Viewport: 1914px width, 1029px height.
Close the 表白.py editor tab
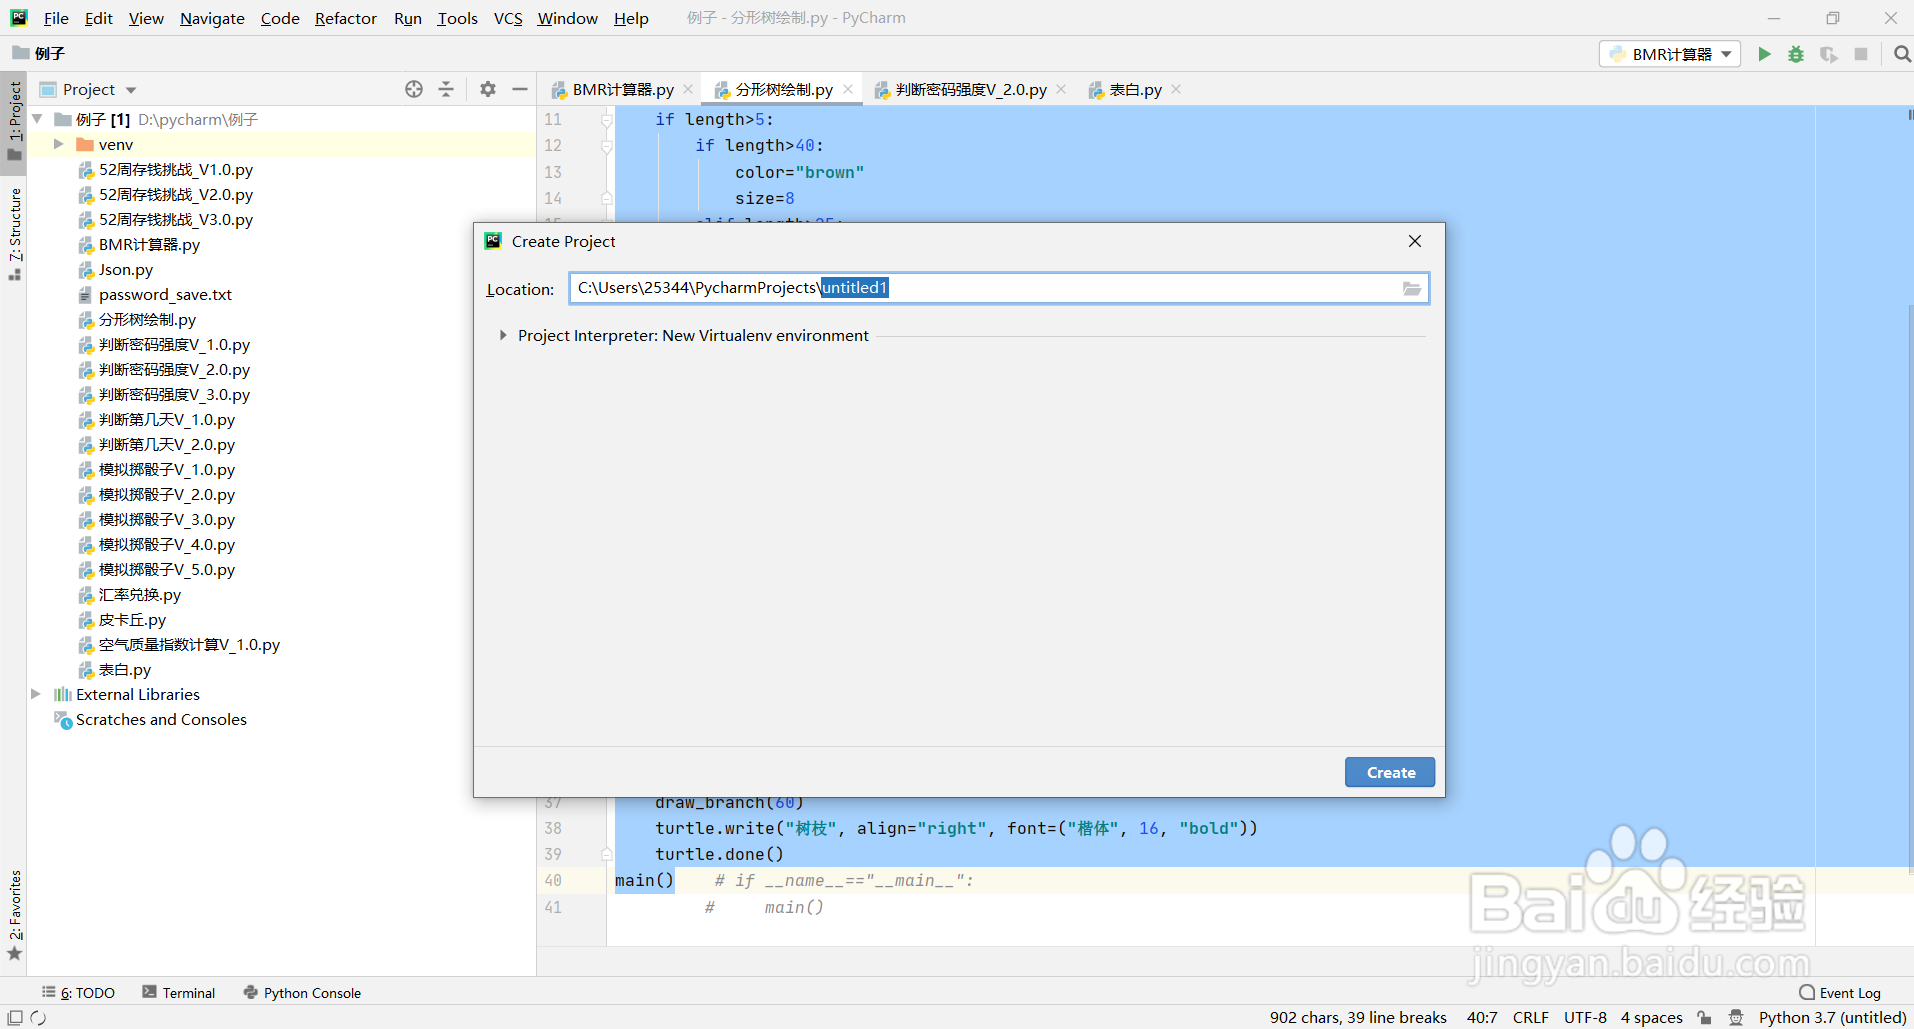tap(1176, 89)
